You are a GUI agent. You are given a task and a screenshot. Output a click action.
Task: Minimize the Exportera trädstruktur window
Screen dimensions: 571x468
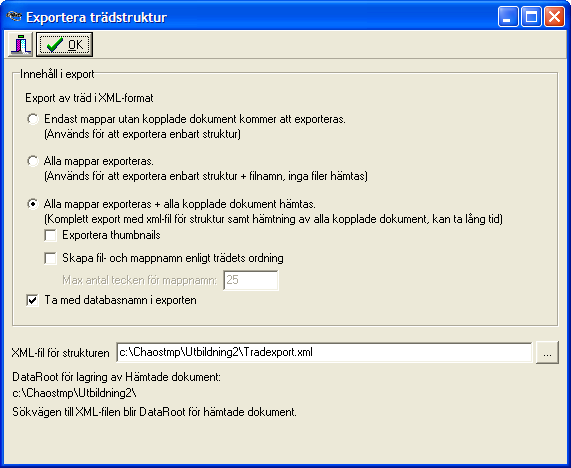[508, 17]
